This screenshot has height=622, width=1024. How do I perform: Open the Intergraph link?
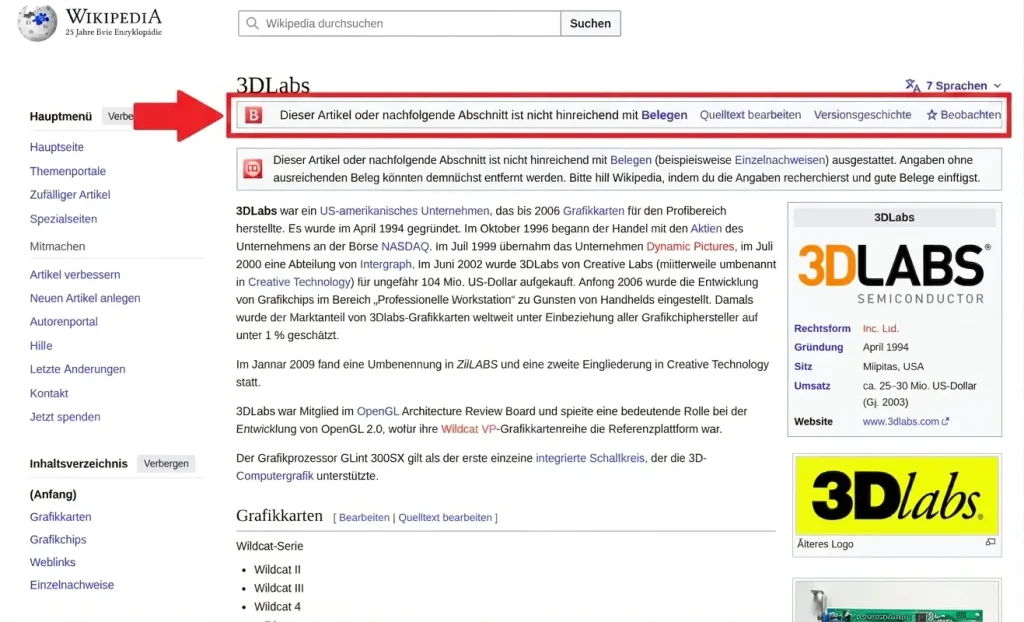385,264
